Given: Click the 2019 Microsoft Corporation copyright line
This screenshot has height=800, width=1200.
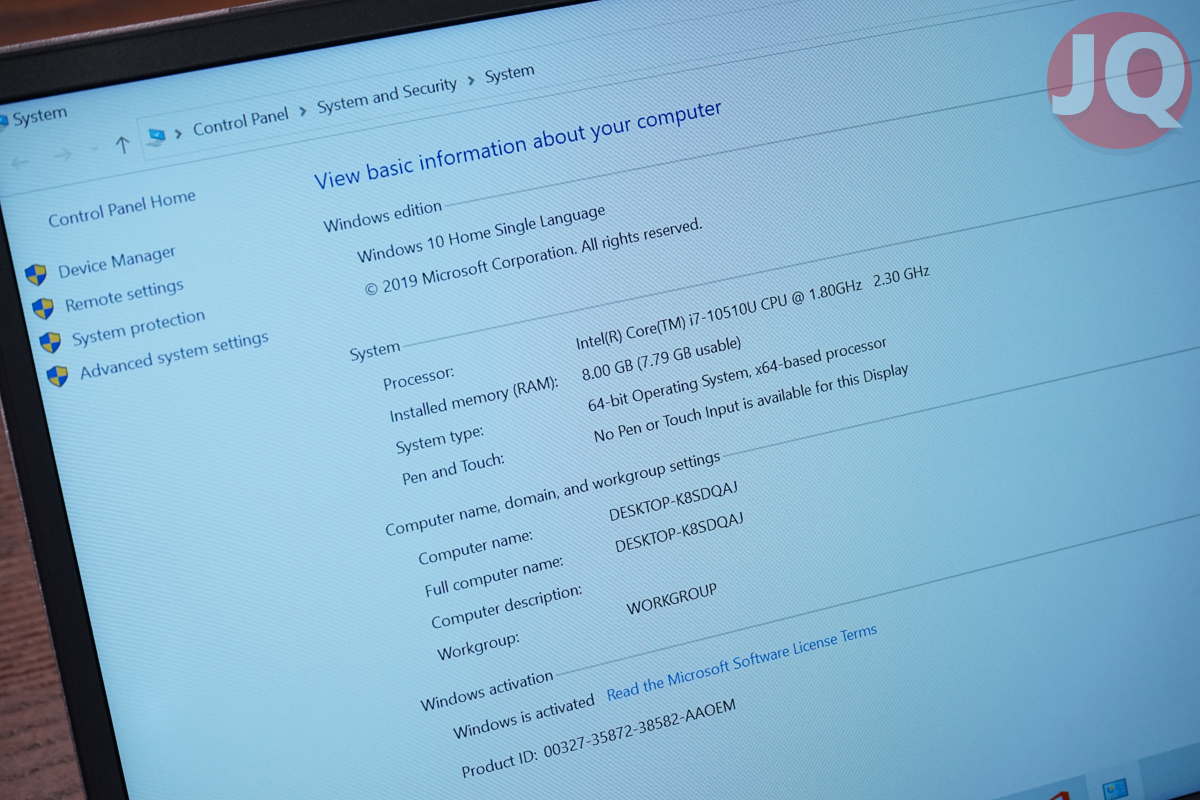Looking at the screenshot, I should point(534,257).
